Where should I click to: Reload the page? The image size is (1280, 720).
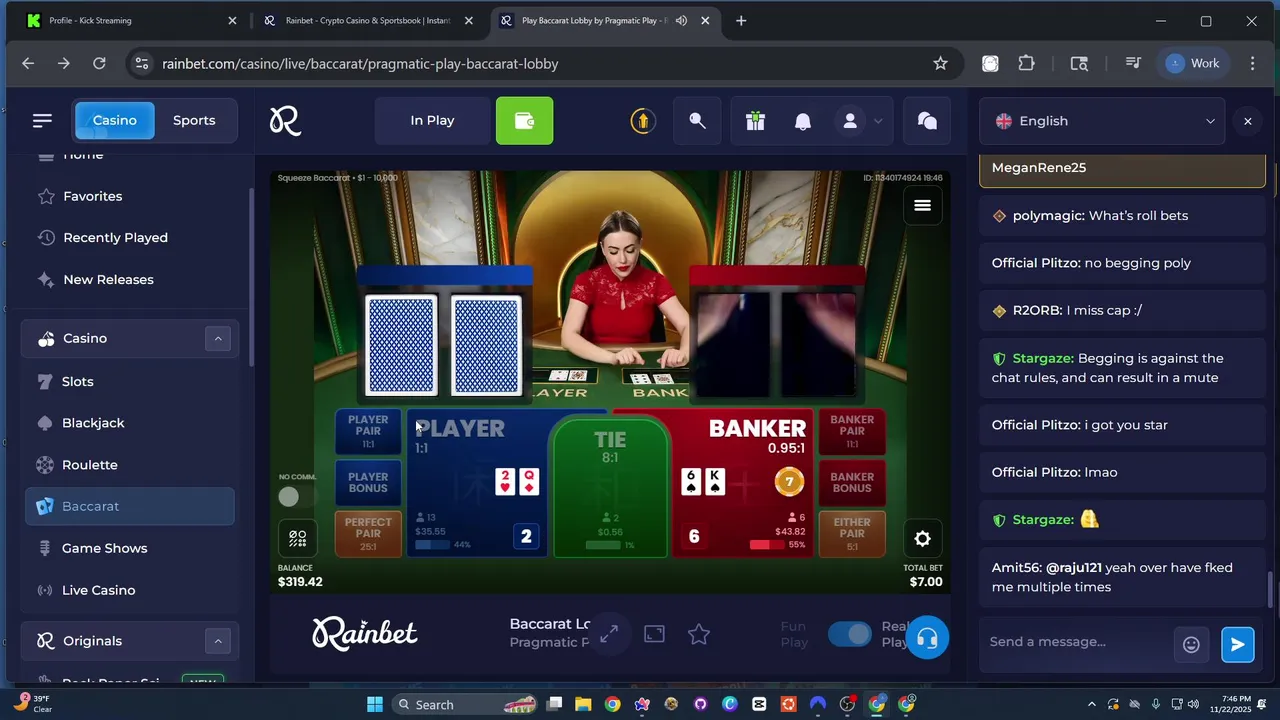99,63
